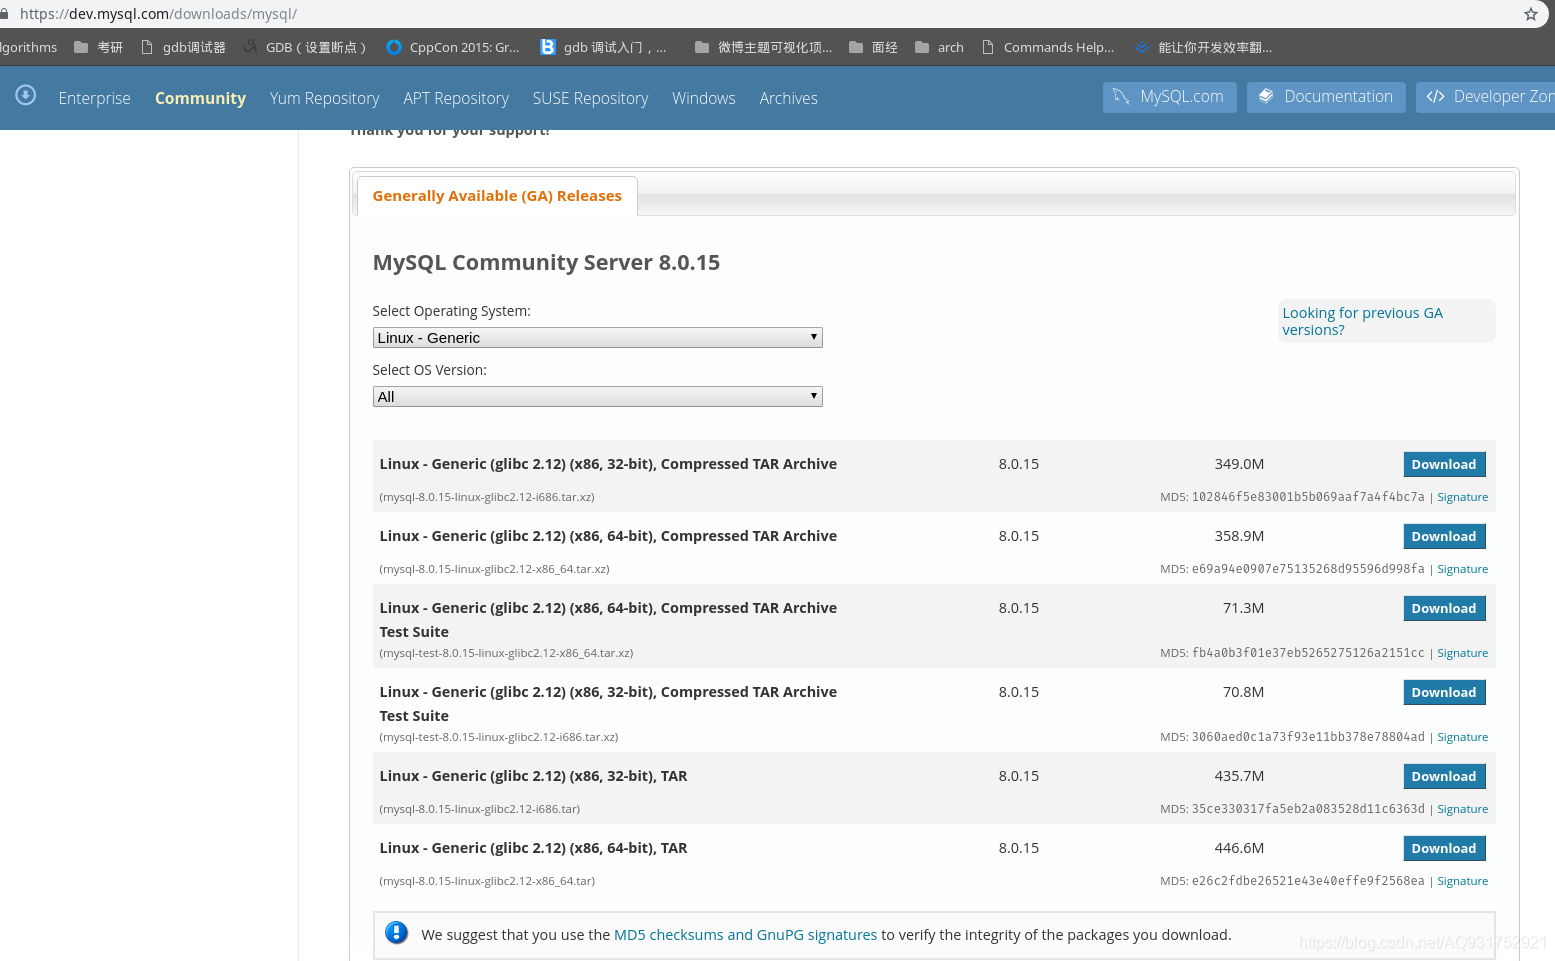1555x961 pixels.
Task: Select the Generally Available (GA) Releases tab
Action: coord(497,196)
